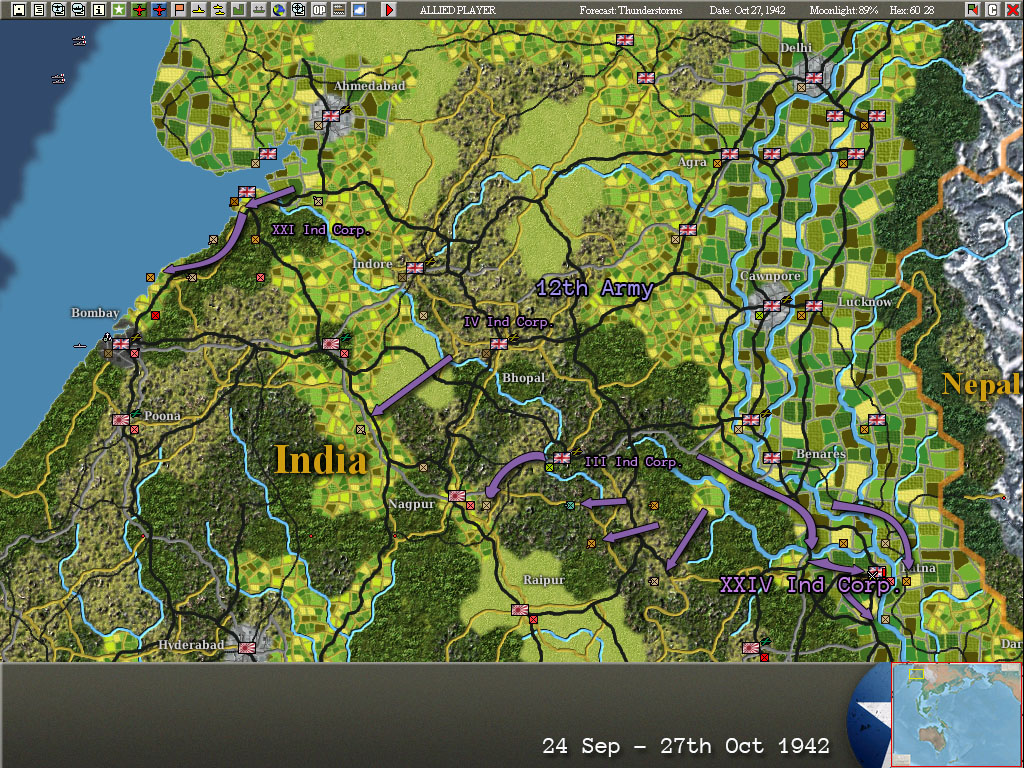Click the white cloud weather icon

[x=359, y=10]
